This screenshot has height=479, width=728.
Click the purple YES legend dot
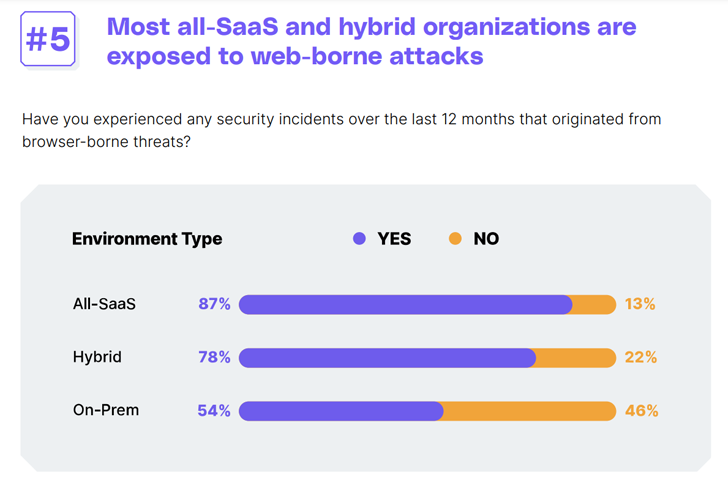(360, 239)
